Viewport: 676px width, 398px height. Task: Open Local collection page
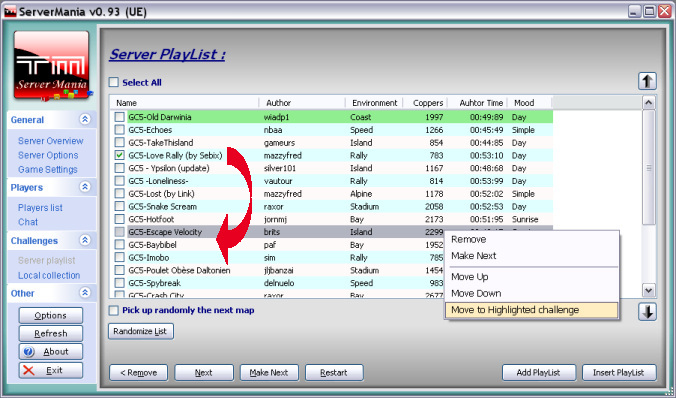(x=49, y=275)
